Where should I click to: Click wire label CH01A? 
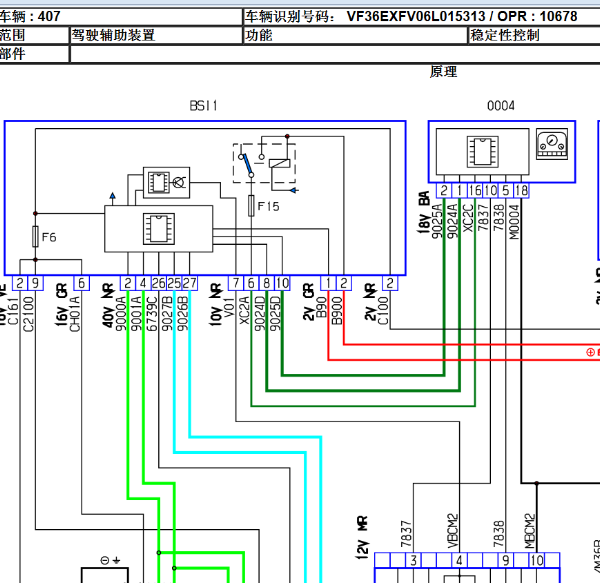point(75,314)
